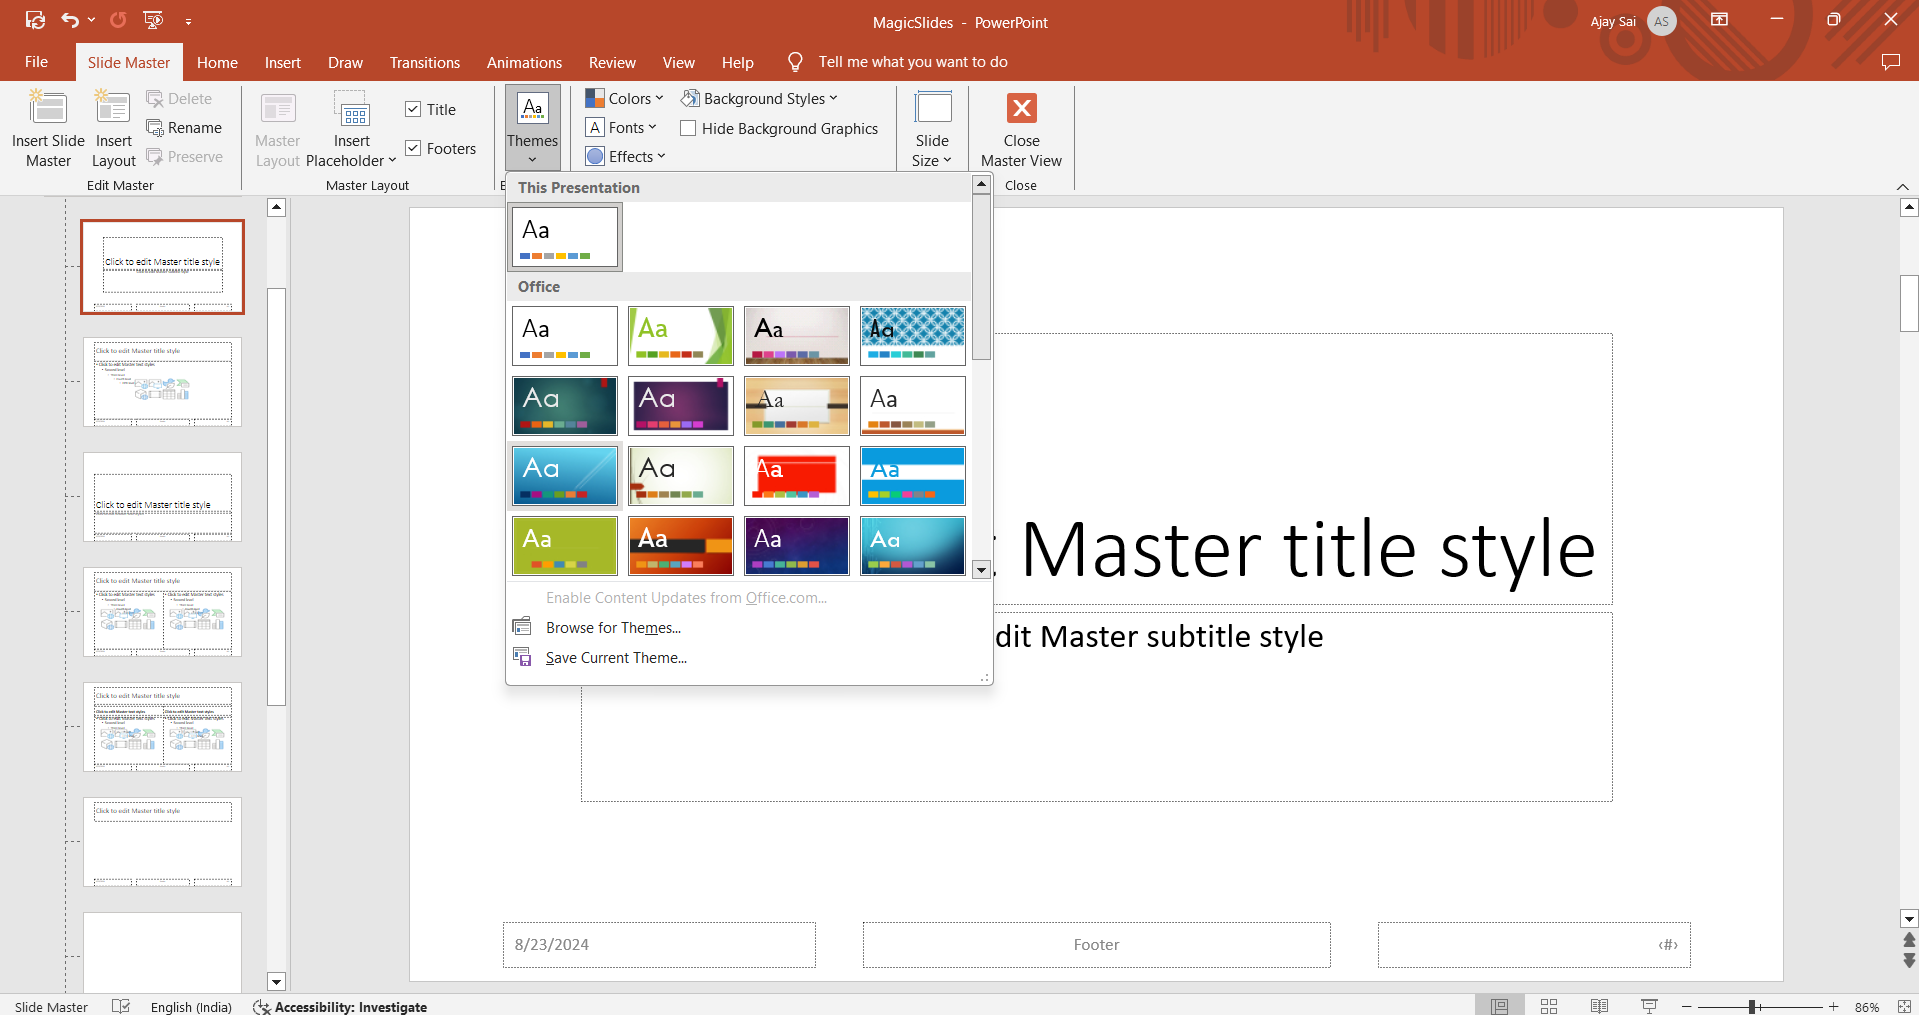Choose Save Current Theme option

pos(615,658)
